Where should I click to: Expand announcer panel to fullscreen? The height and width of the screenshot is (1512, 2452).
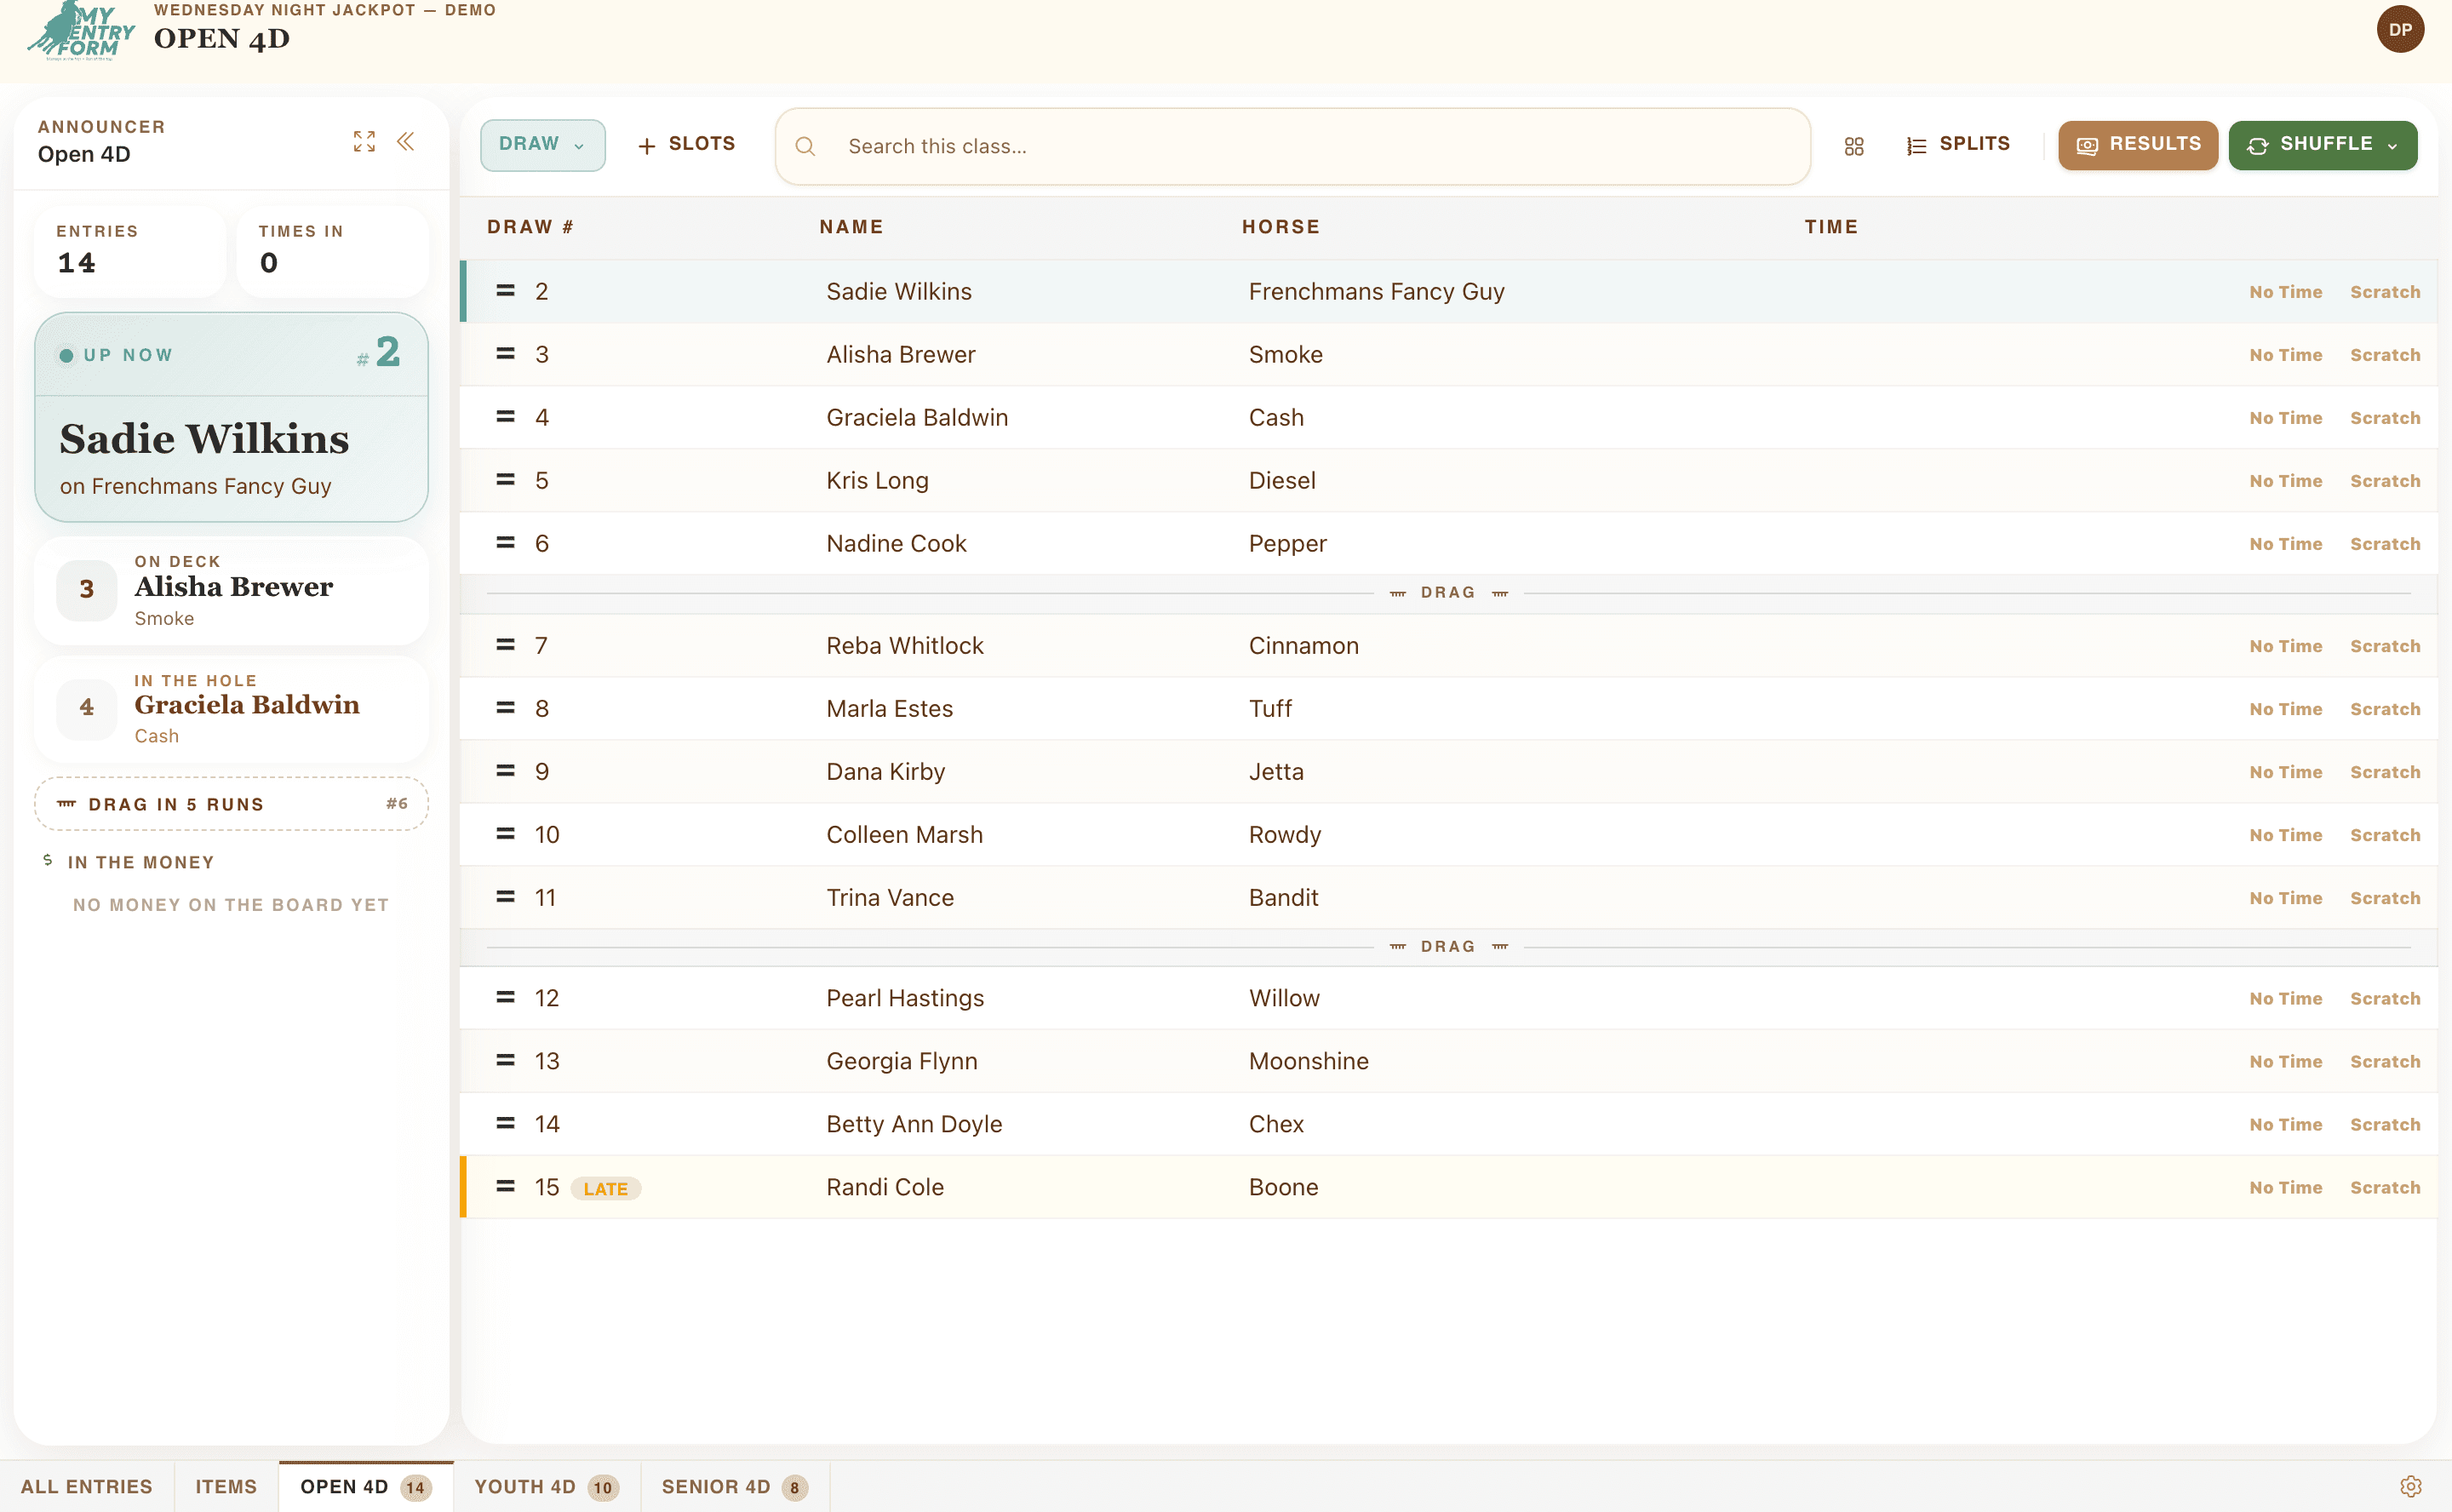364,142
